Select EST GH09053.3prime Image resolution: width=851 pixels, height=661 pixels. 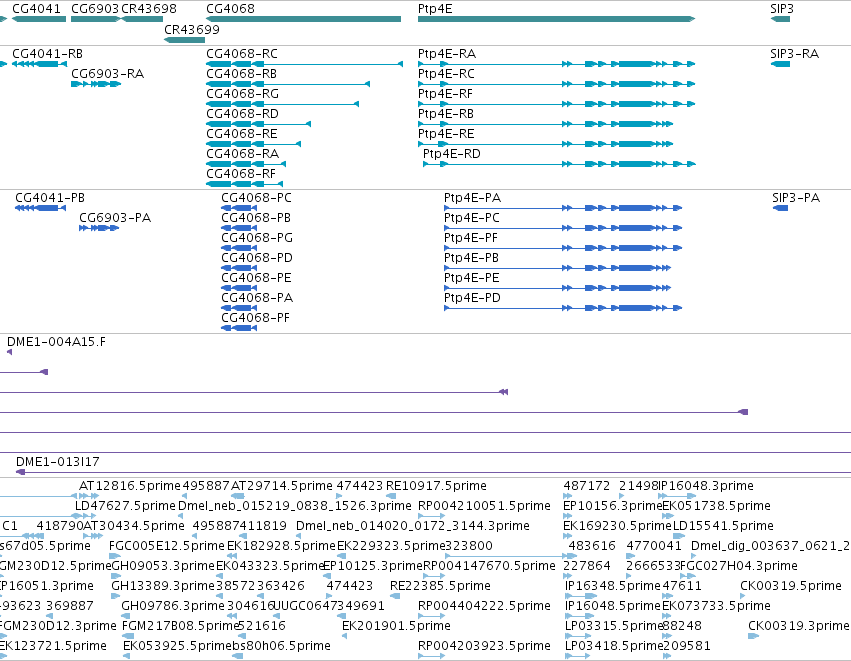[x=163, y=566]
